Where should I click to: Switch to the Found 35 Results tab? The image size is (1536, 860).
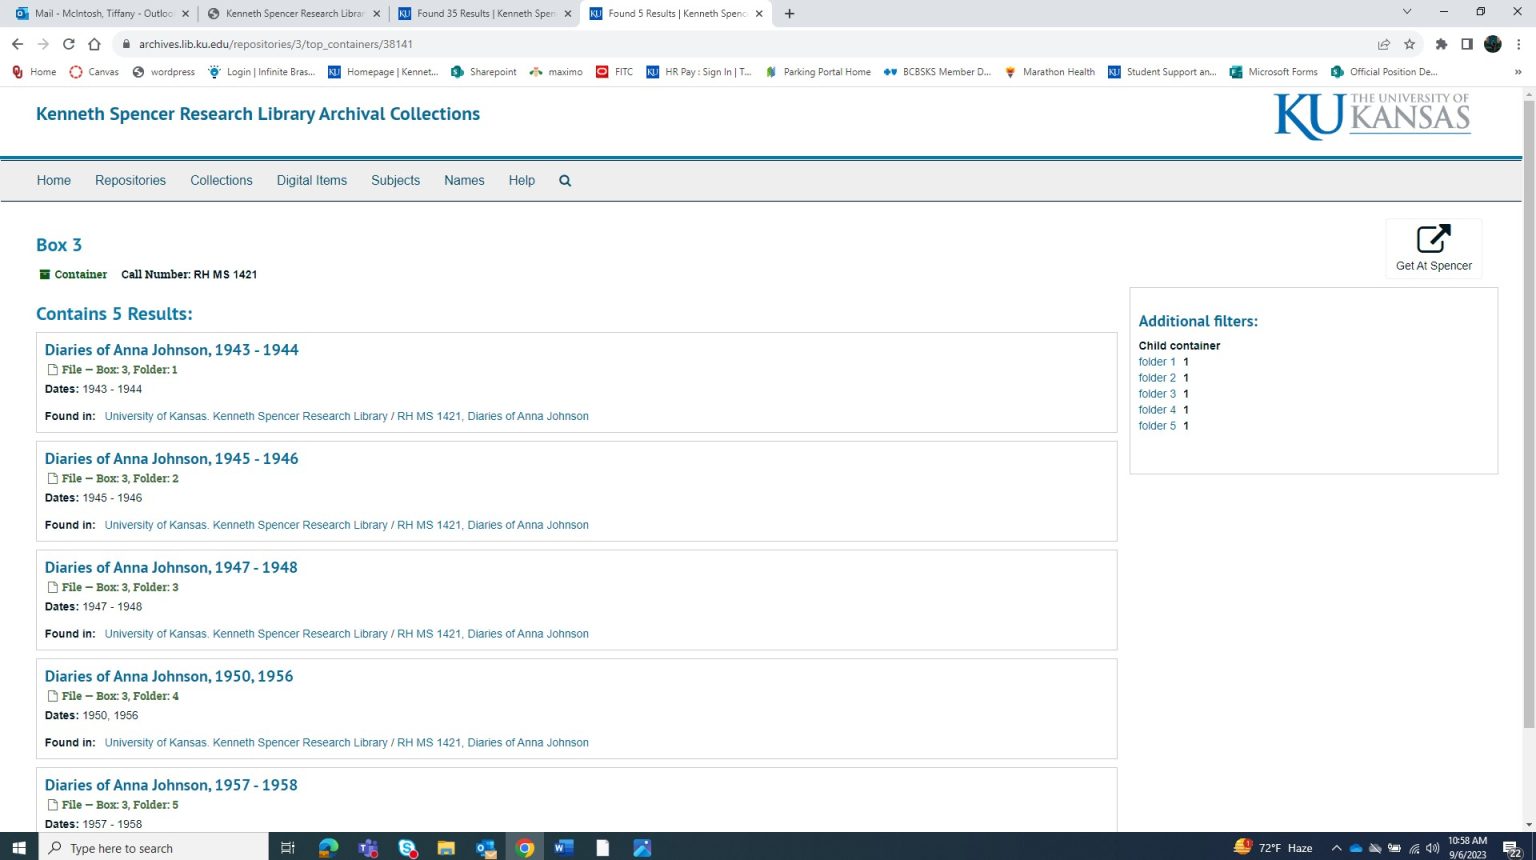485,14
